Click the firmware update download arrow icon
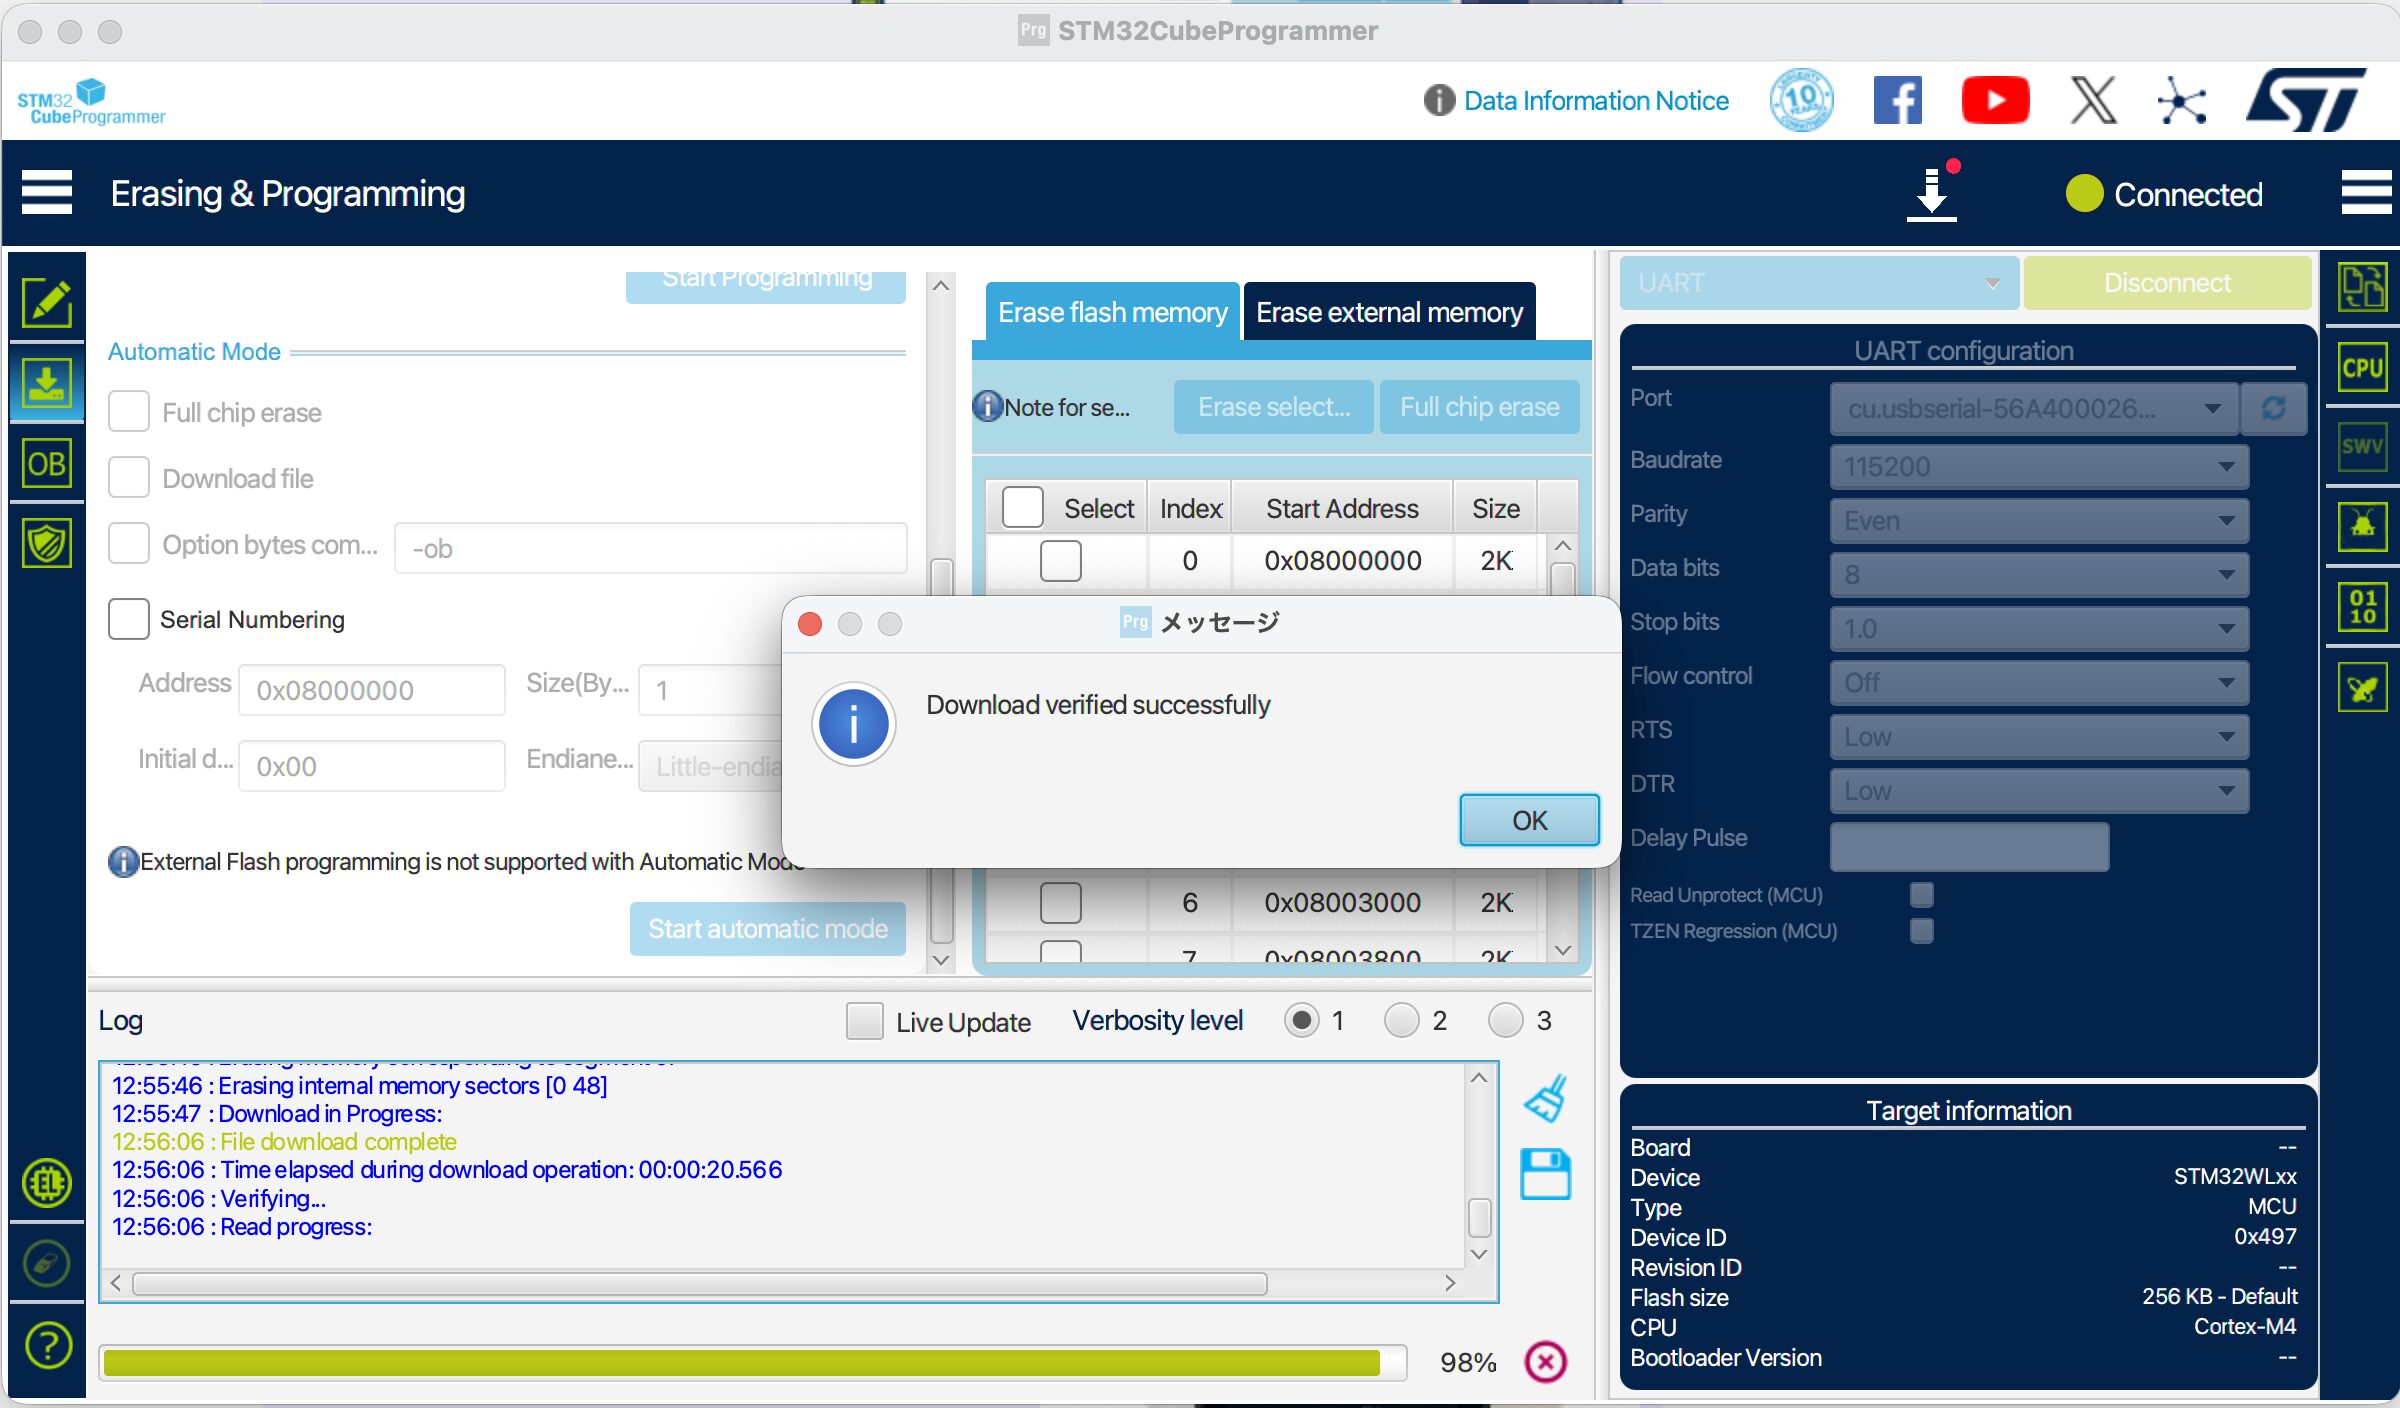Viewport: 2400px width, 1408px height. pyautogui.click(x=1931, y=193)
